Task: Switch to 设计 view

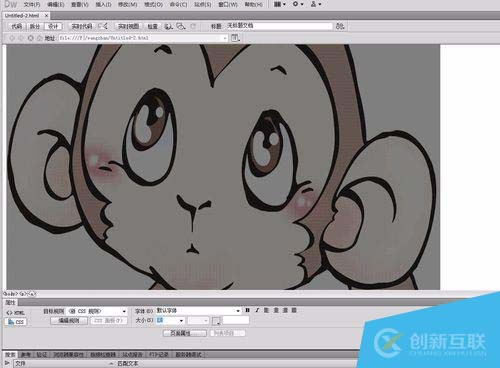Action: [x=53, y=26]
